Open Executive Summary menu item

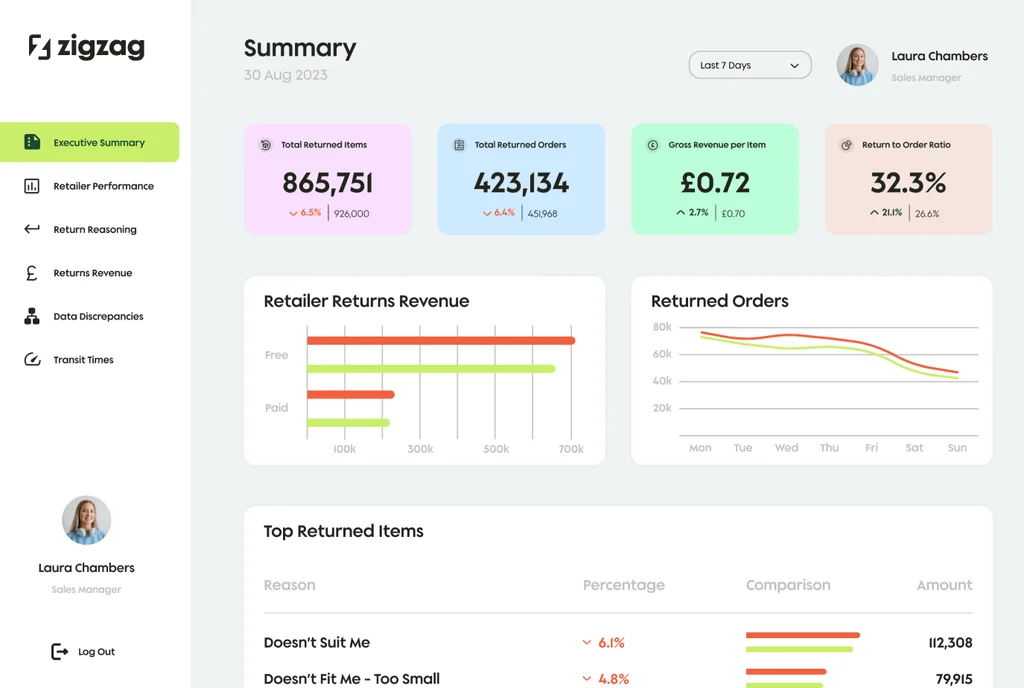tap(89, 142)
